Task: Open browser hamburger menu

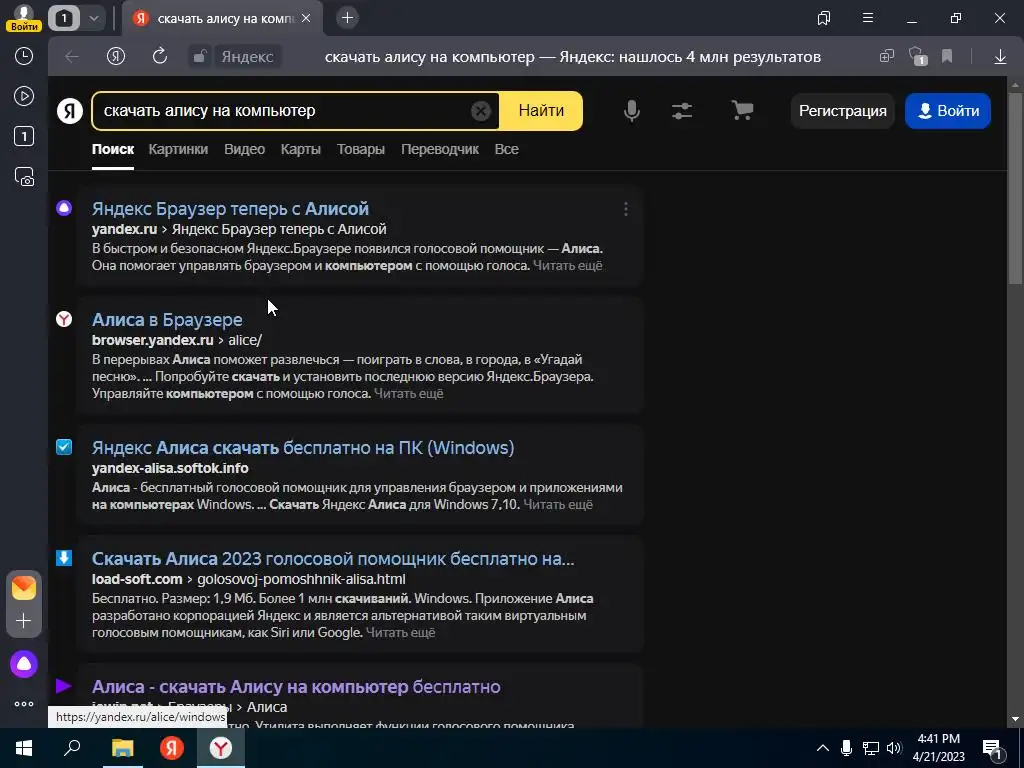Action: [868, 18]
